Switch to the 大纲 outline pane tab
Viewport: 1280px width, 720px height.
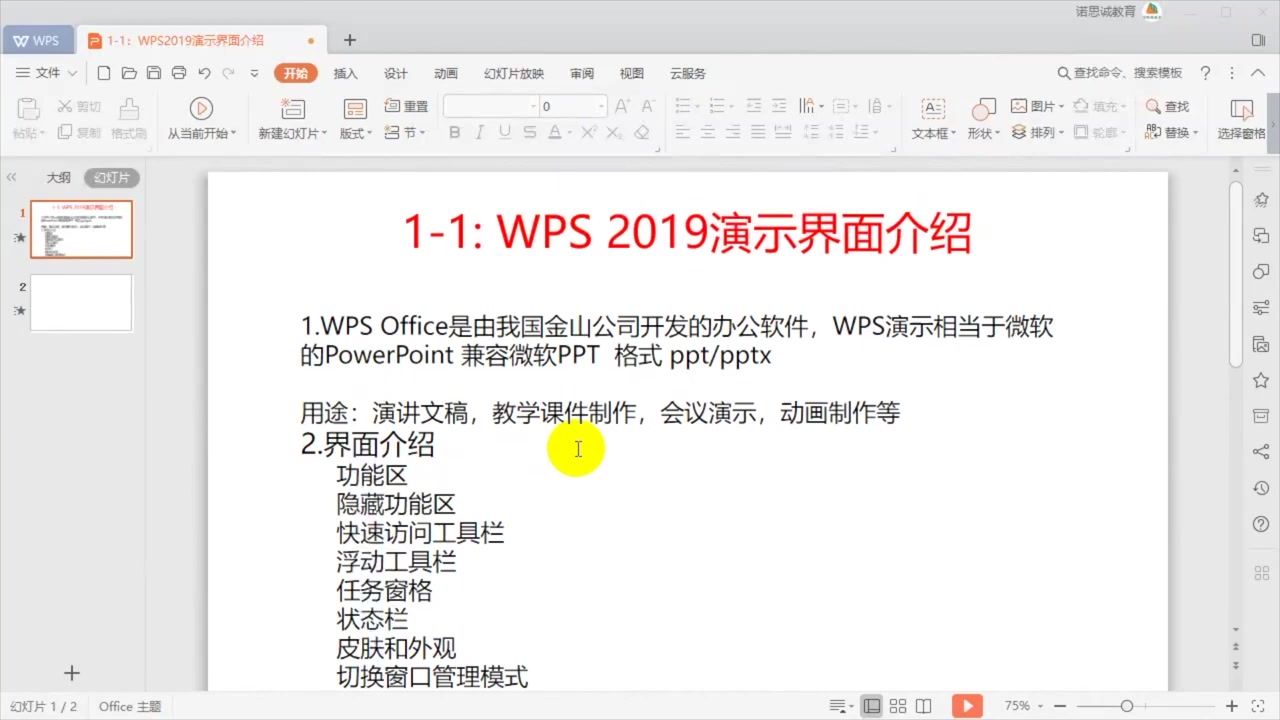point(58,177)
